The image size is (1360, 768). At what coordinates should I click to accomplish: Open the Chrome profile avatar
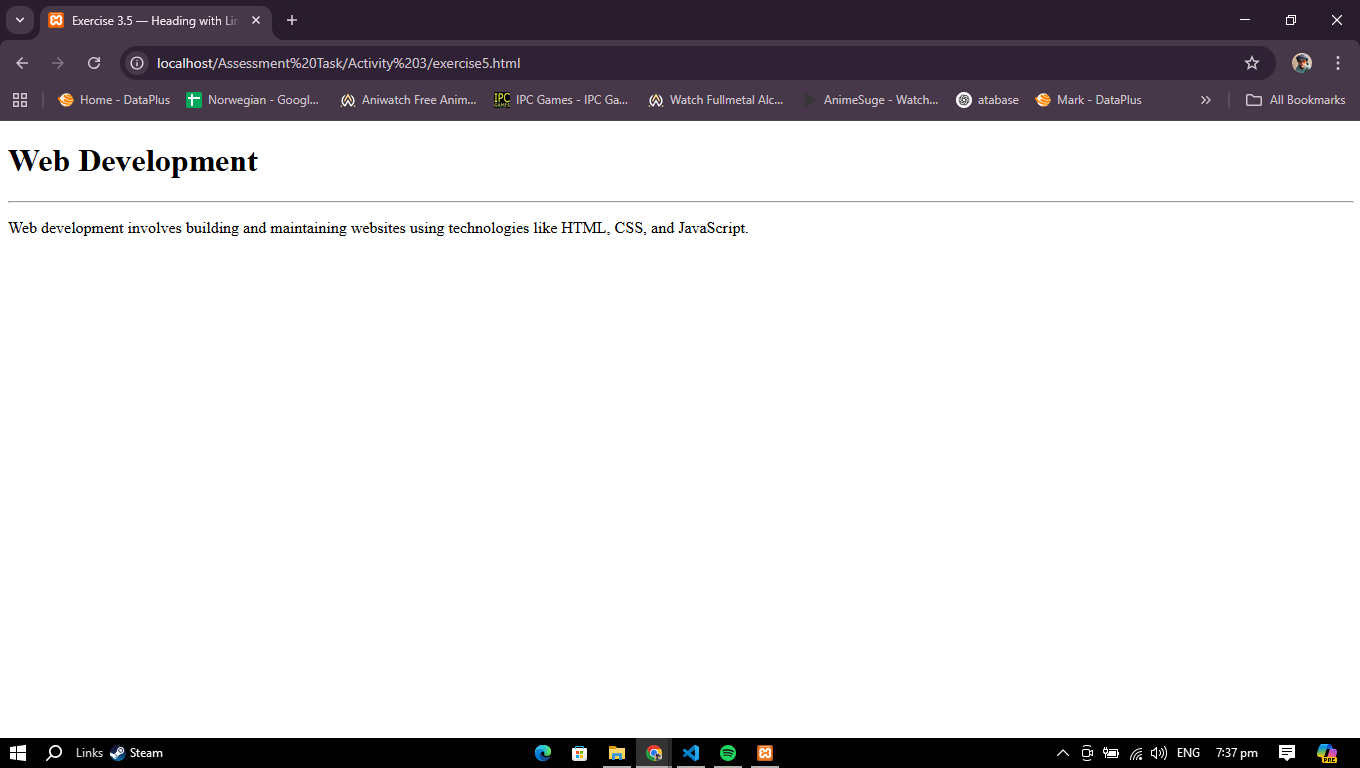[1301, 63]
